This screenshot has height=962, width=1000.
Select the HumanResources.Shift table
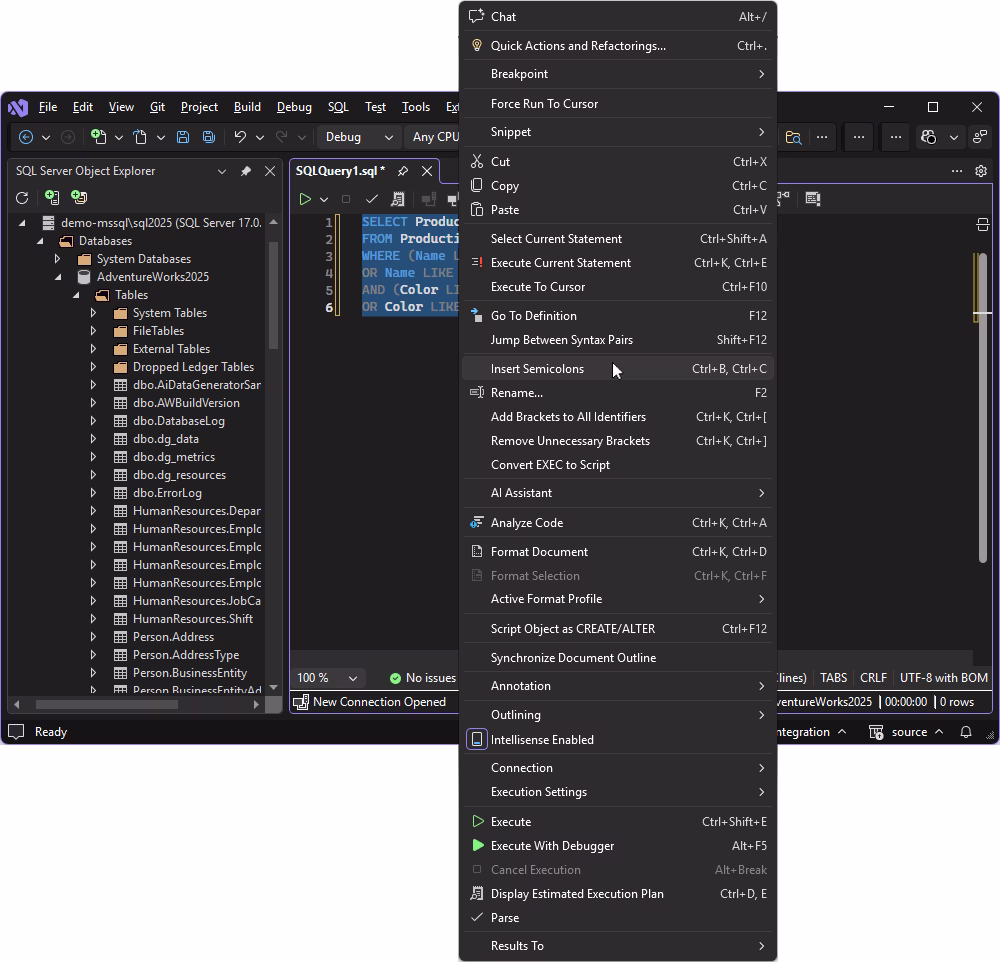pos(193,619)
